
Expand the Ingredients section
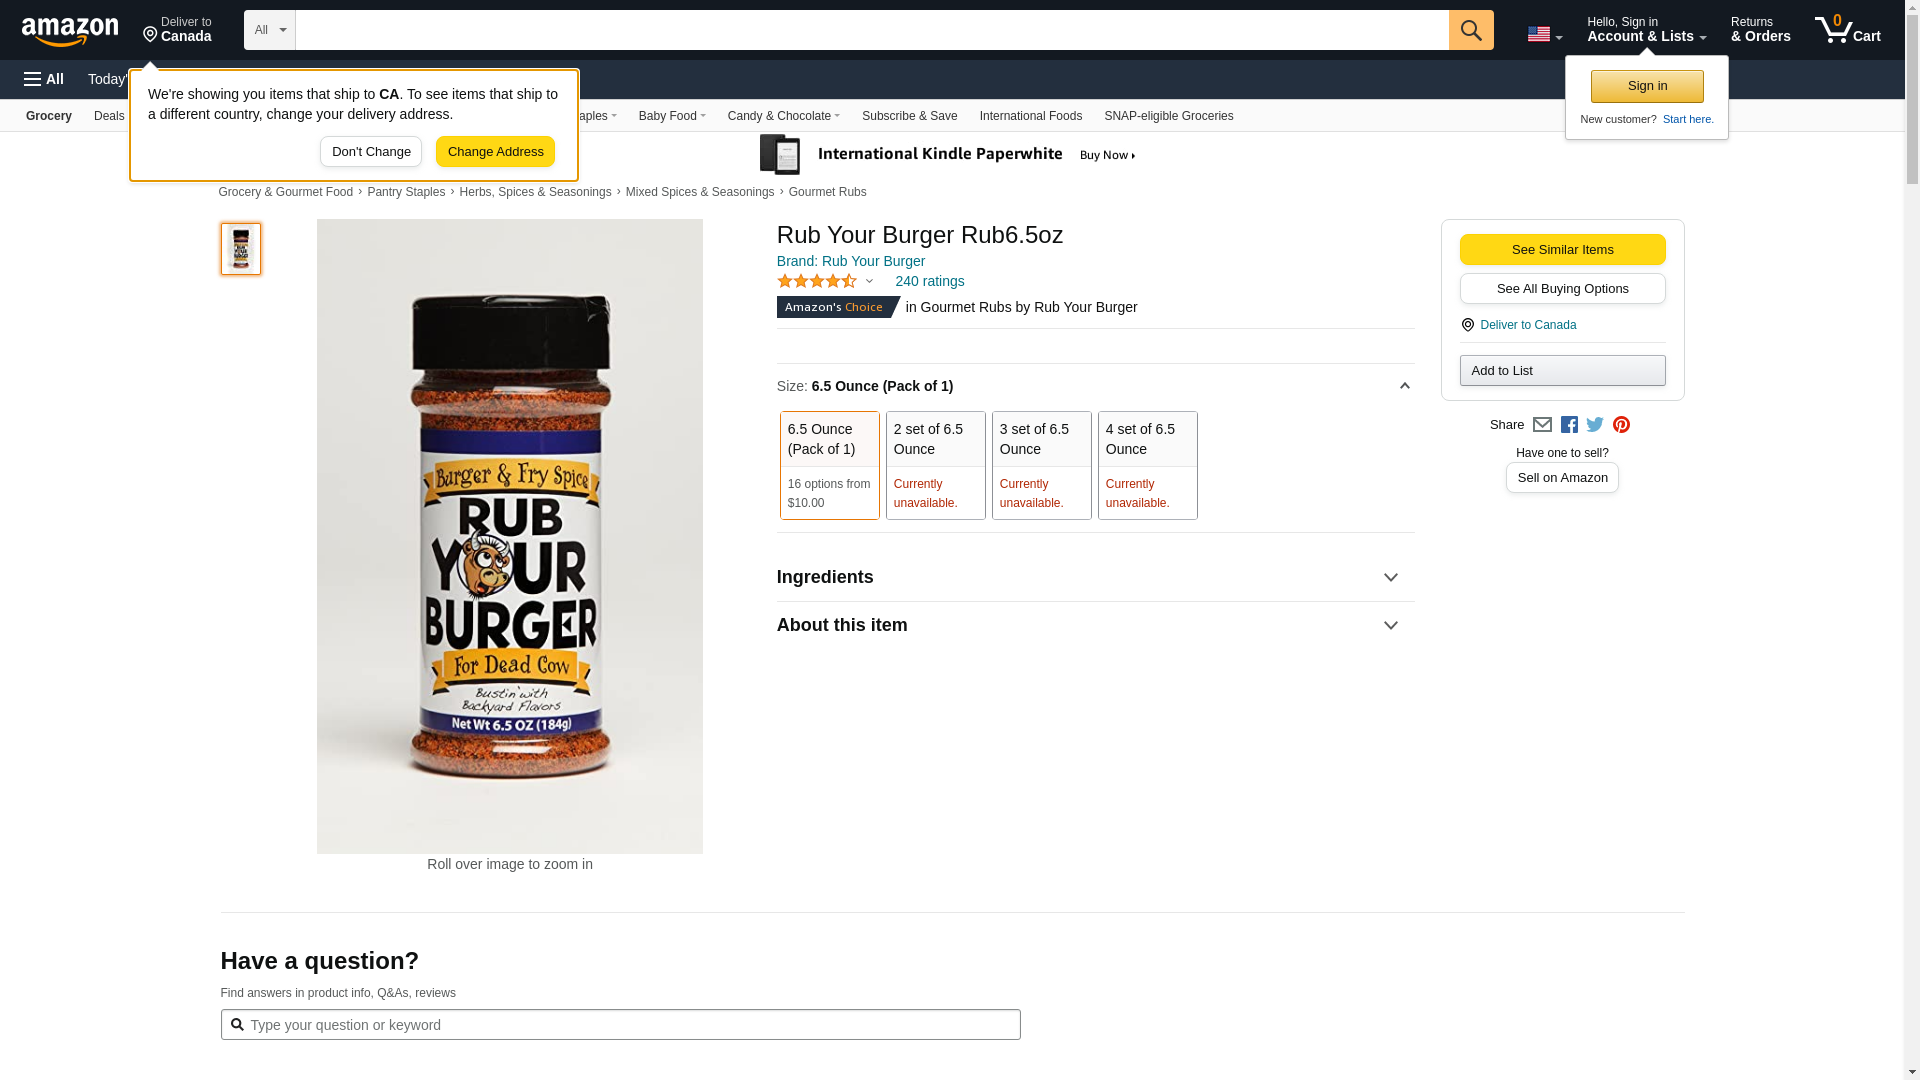[x=1094, y=577]
